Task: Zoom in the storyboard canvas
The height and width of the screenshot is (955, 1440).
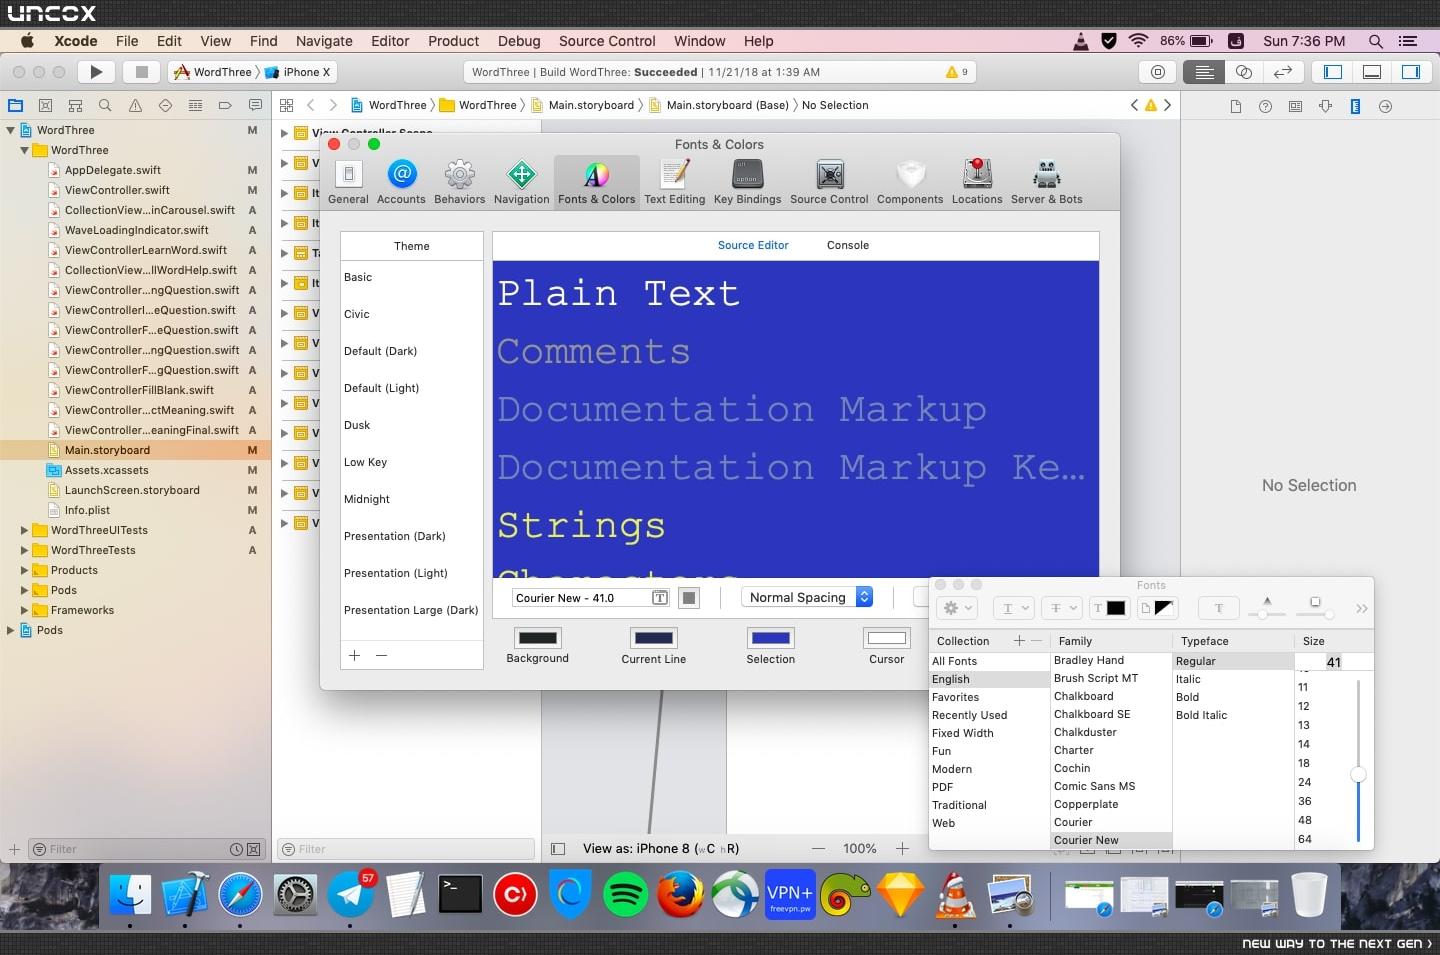Action: pyautogui.click(x=902, y=849)
